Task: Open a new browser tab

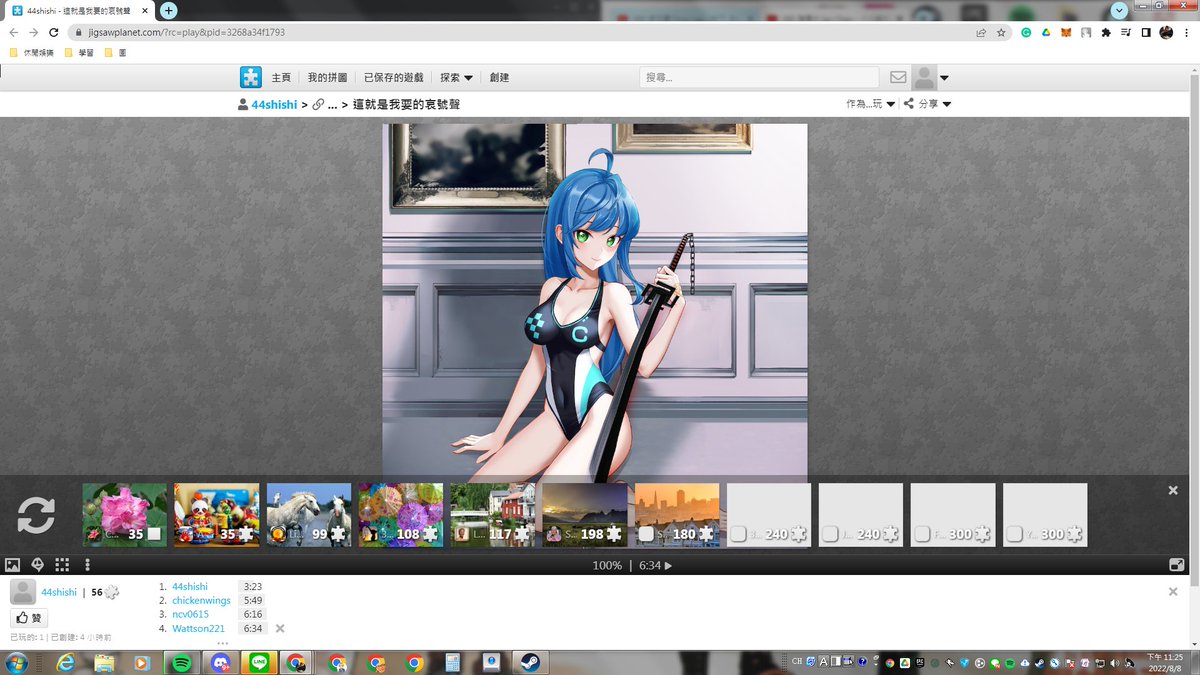Action: click(x=169, y=10)
